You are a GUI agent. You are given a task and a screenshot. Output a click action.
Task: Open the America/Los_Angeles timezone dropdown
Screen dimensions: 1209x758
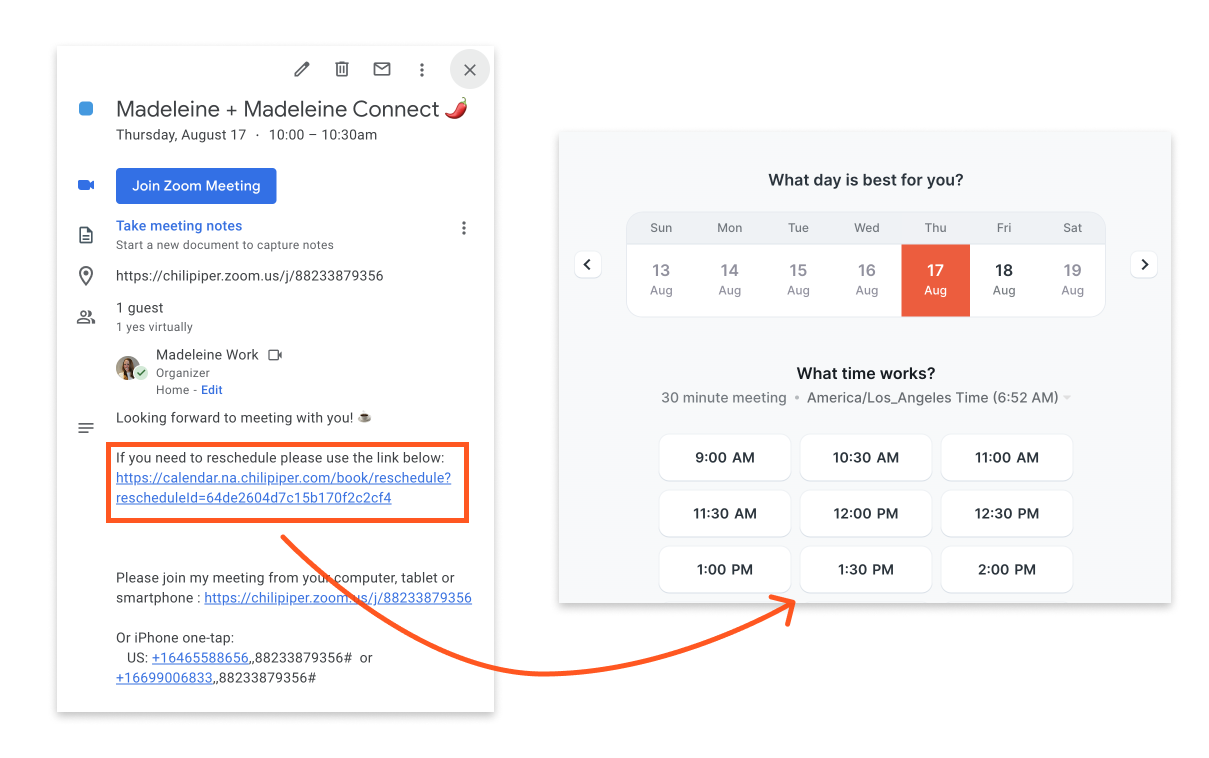(938, 398)
